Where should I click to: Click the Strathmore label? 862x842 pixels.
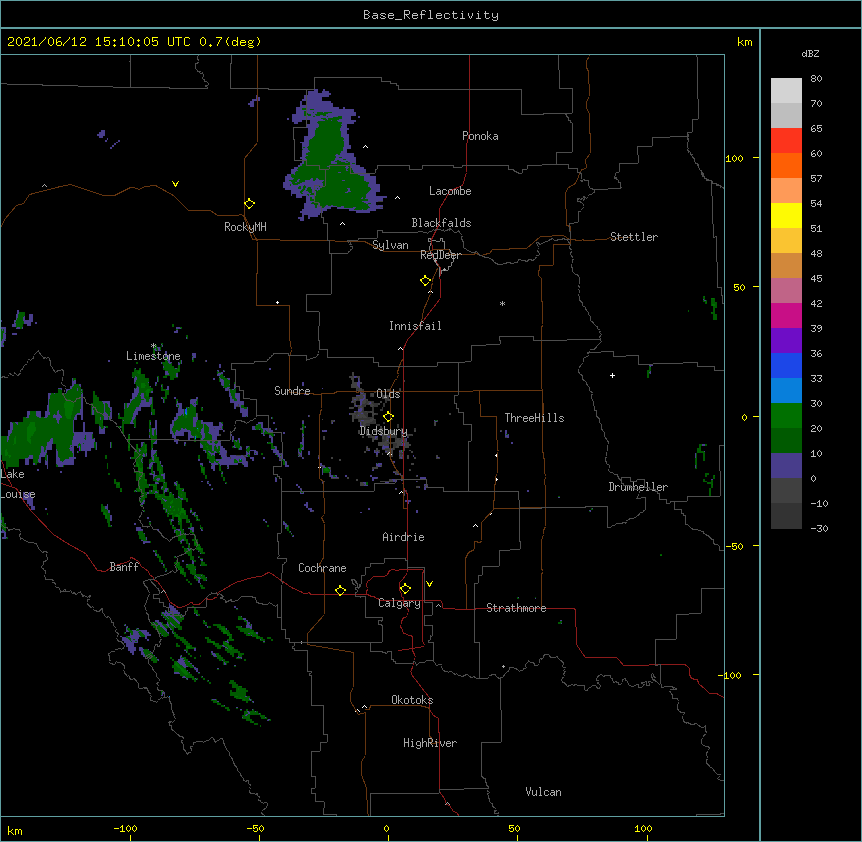[516, 608]
